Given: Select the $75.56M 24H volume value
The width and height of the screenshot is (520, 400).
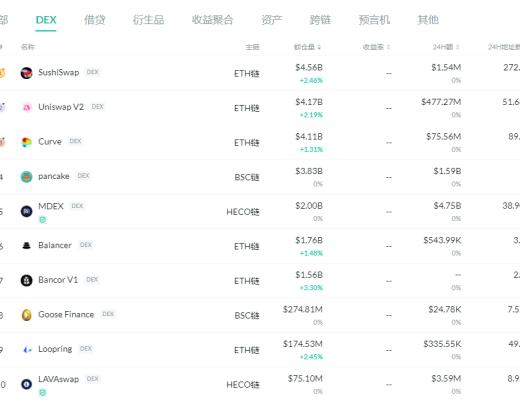Looking at the screenshot, I should click(444, 137).
